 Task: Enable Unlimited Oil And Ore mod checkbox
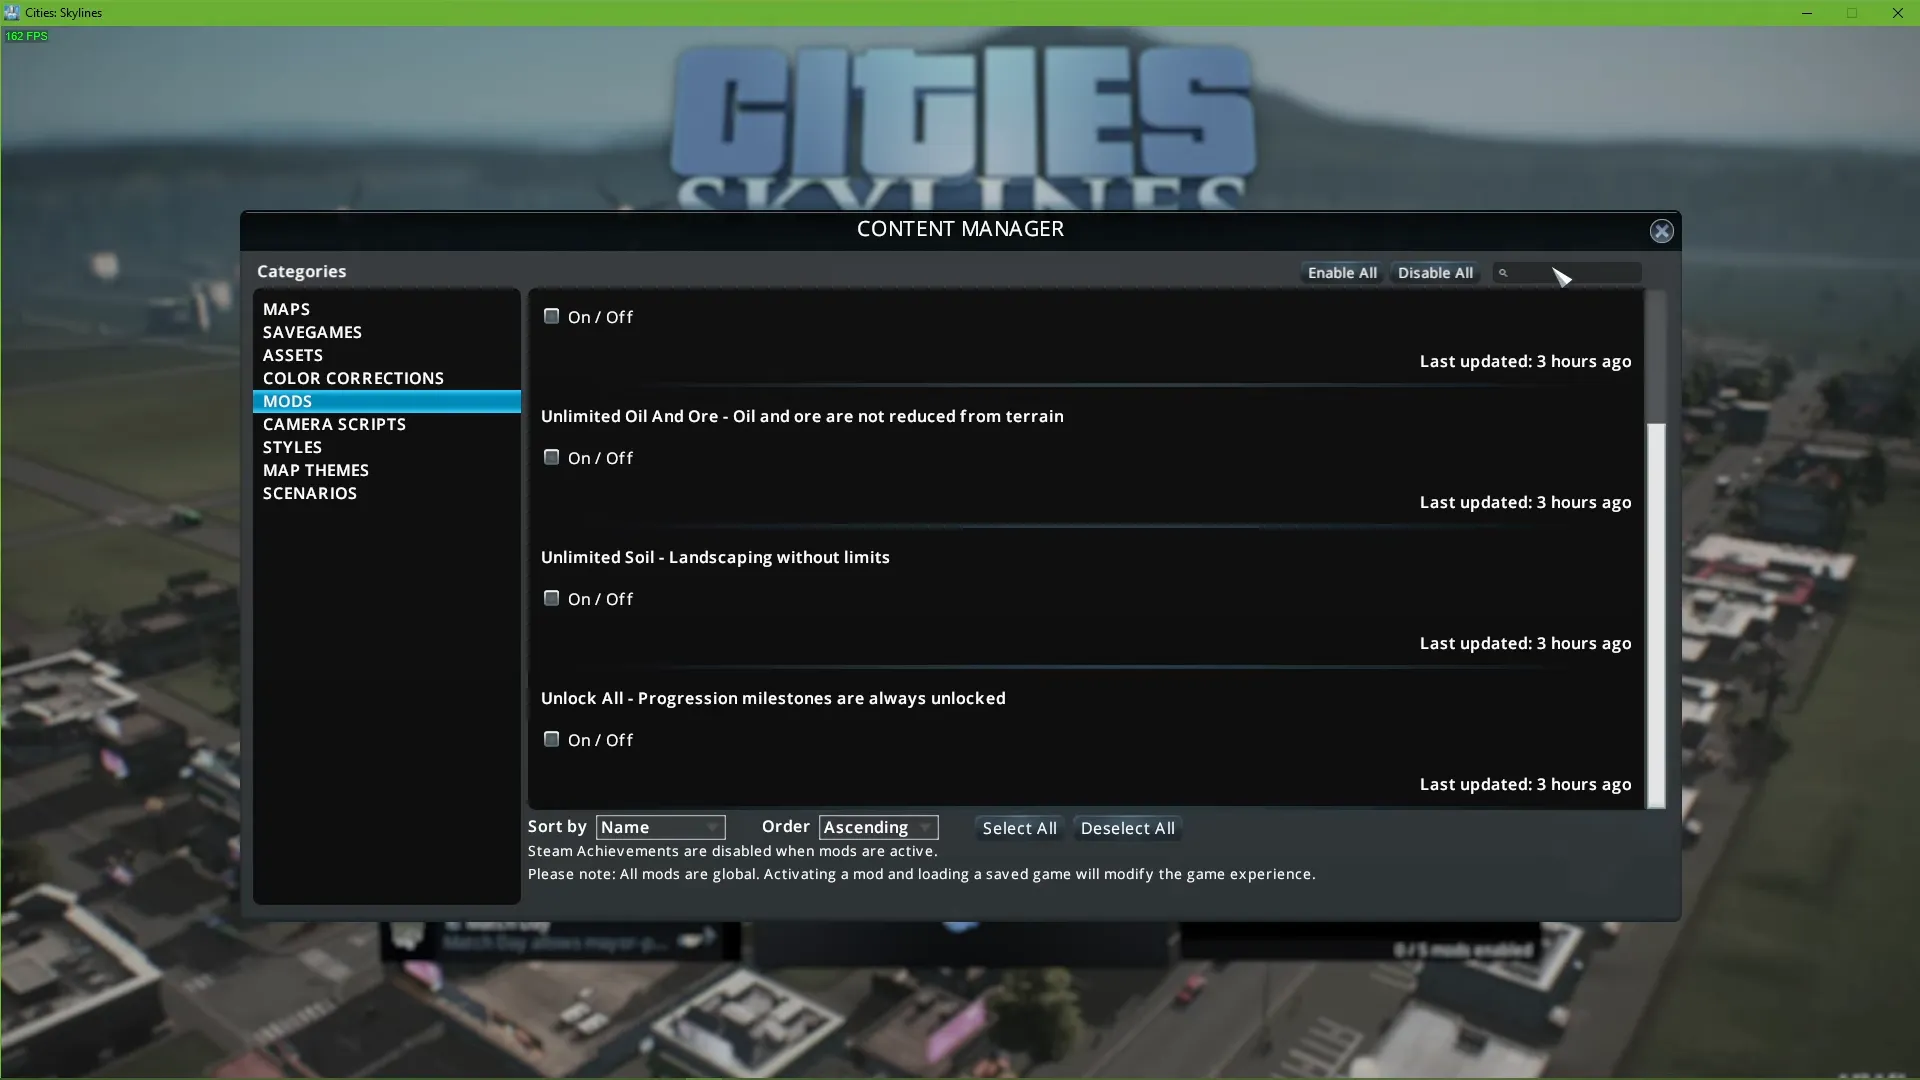pos(551,457)
